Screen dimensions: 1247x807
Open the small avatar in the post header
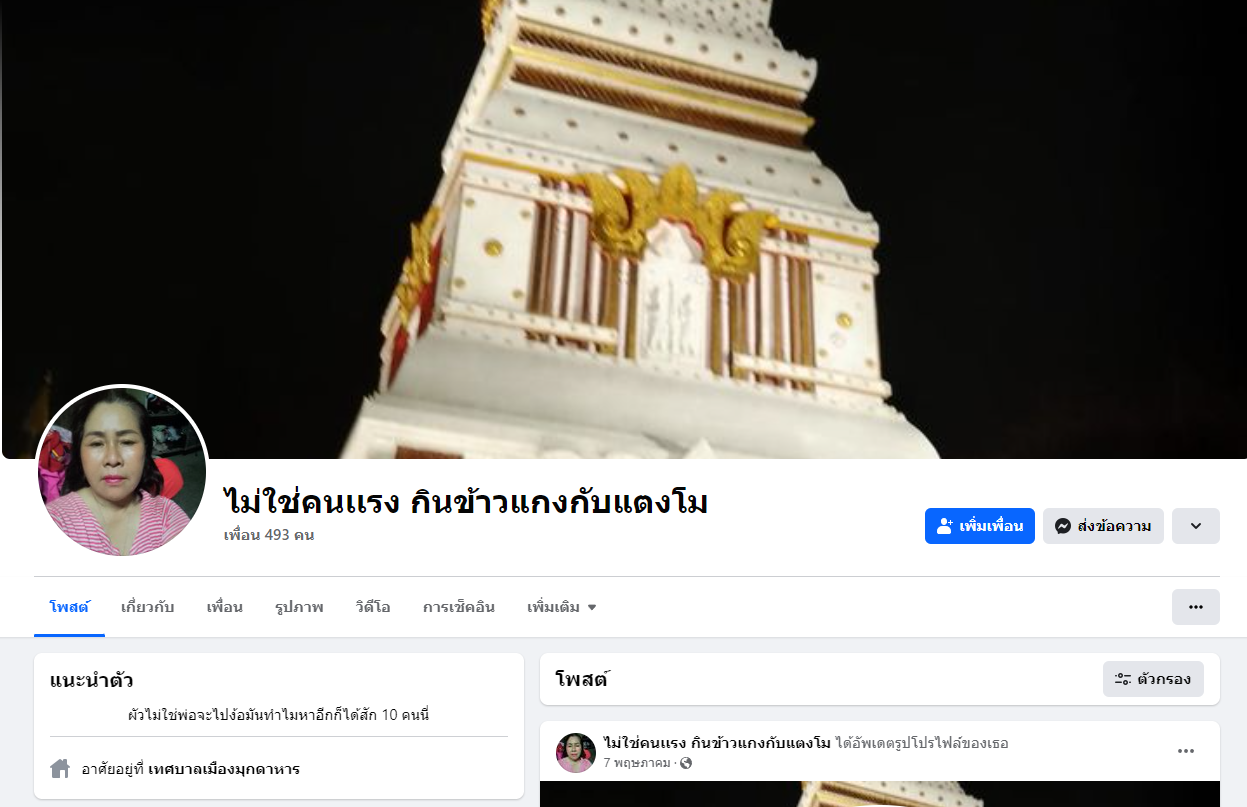[x=576, y=753]
